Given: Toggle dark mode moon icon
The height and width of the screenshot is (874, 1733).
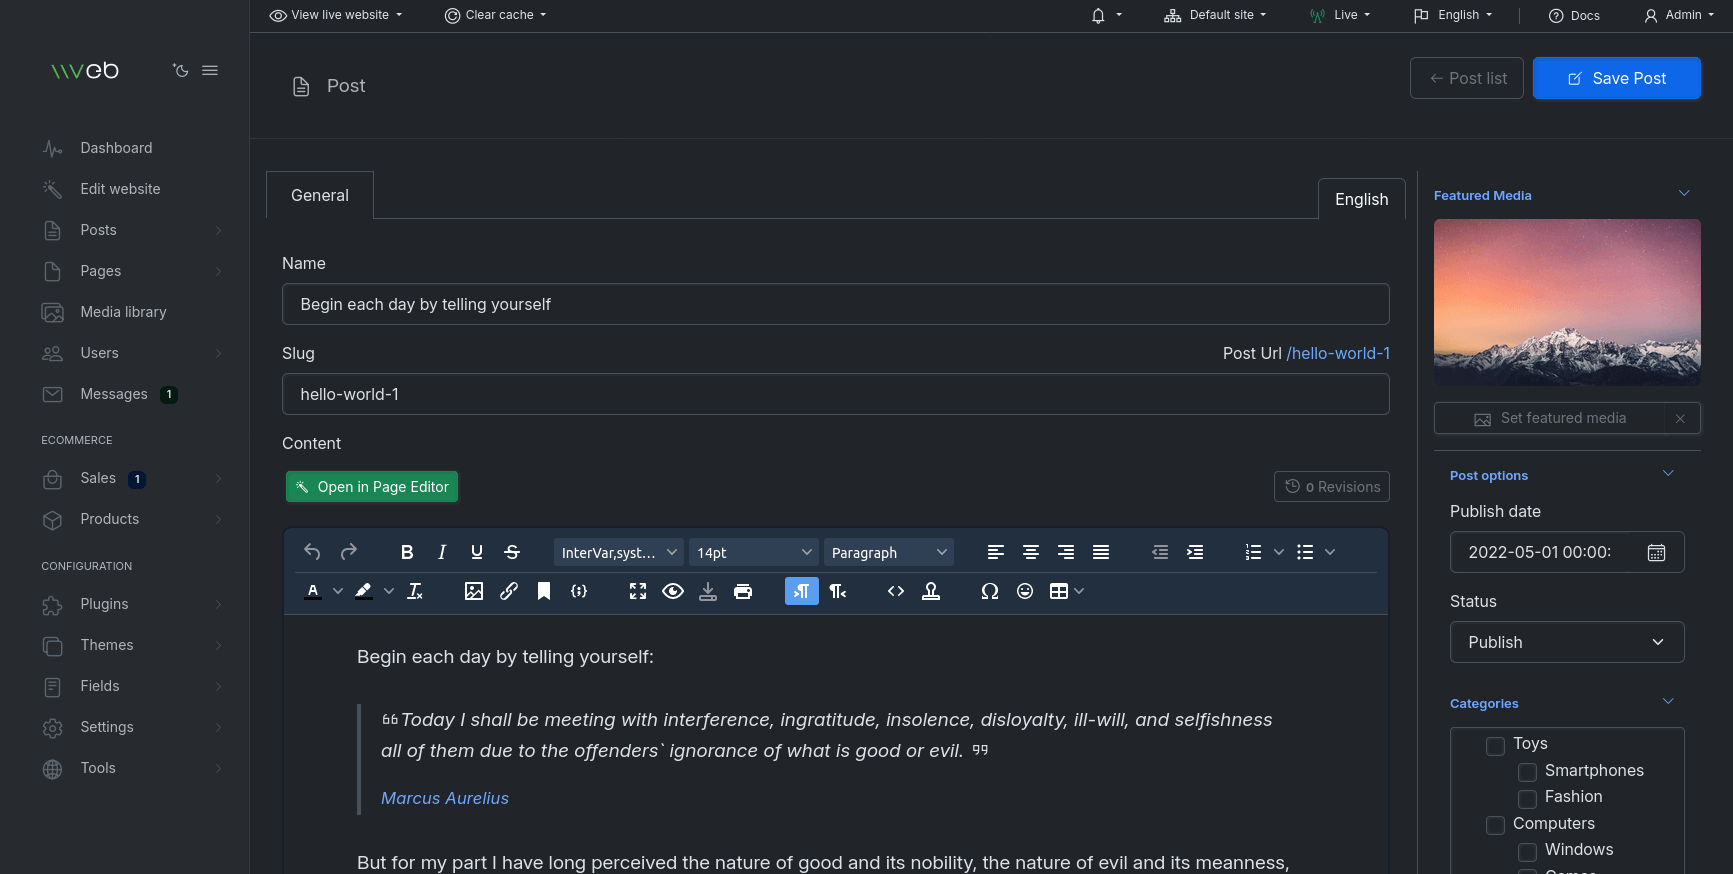Looking at the screenshot, I should pos(180,70).
